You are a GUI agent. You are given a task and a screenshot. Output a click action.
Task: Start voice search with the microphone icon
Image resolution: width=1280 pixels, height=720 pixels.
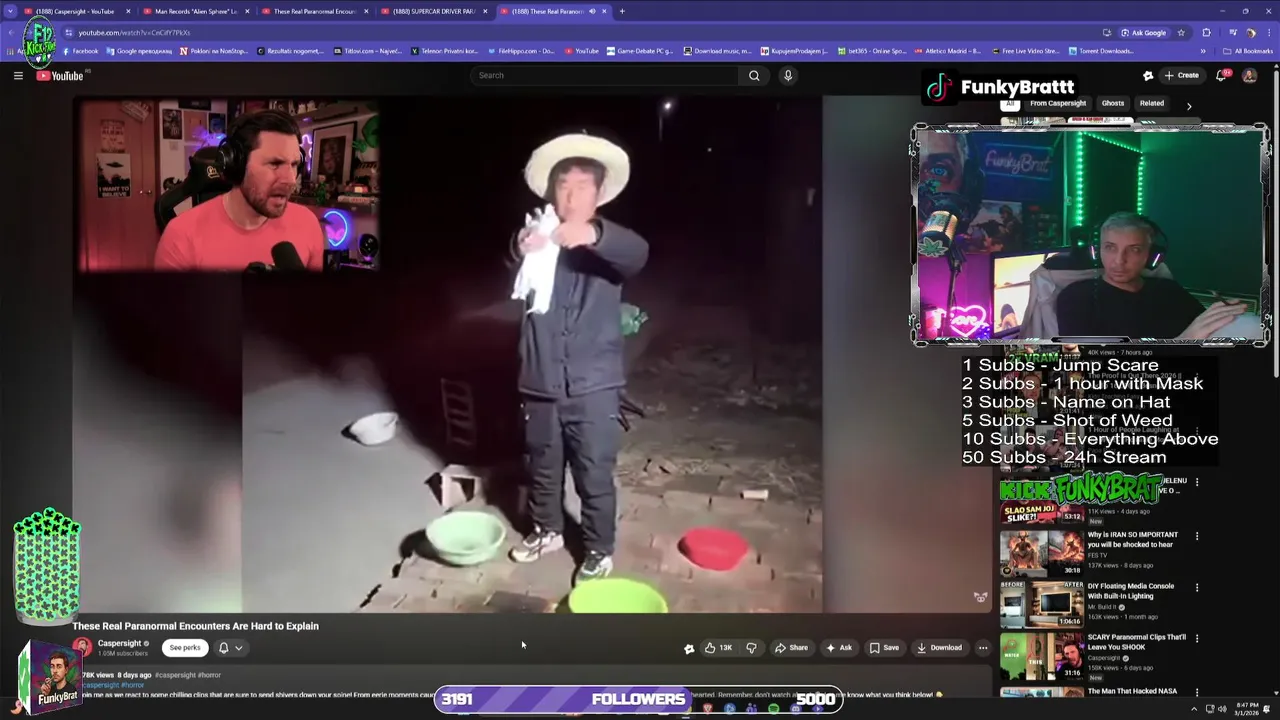[x=788, y=75]
